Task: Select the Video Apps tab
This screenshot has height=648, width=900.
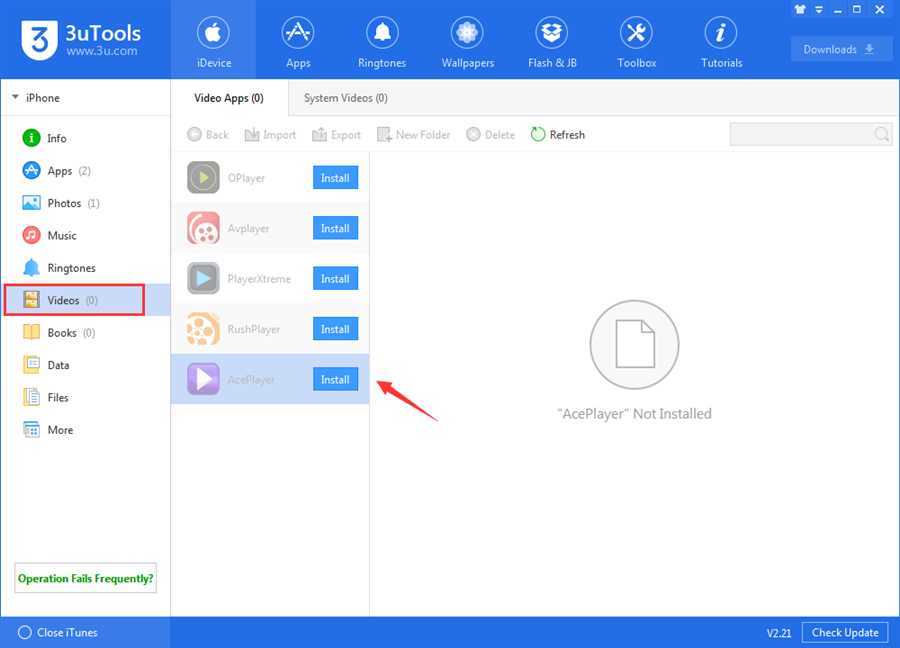Action: tap(229, 98)
